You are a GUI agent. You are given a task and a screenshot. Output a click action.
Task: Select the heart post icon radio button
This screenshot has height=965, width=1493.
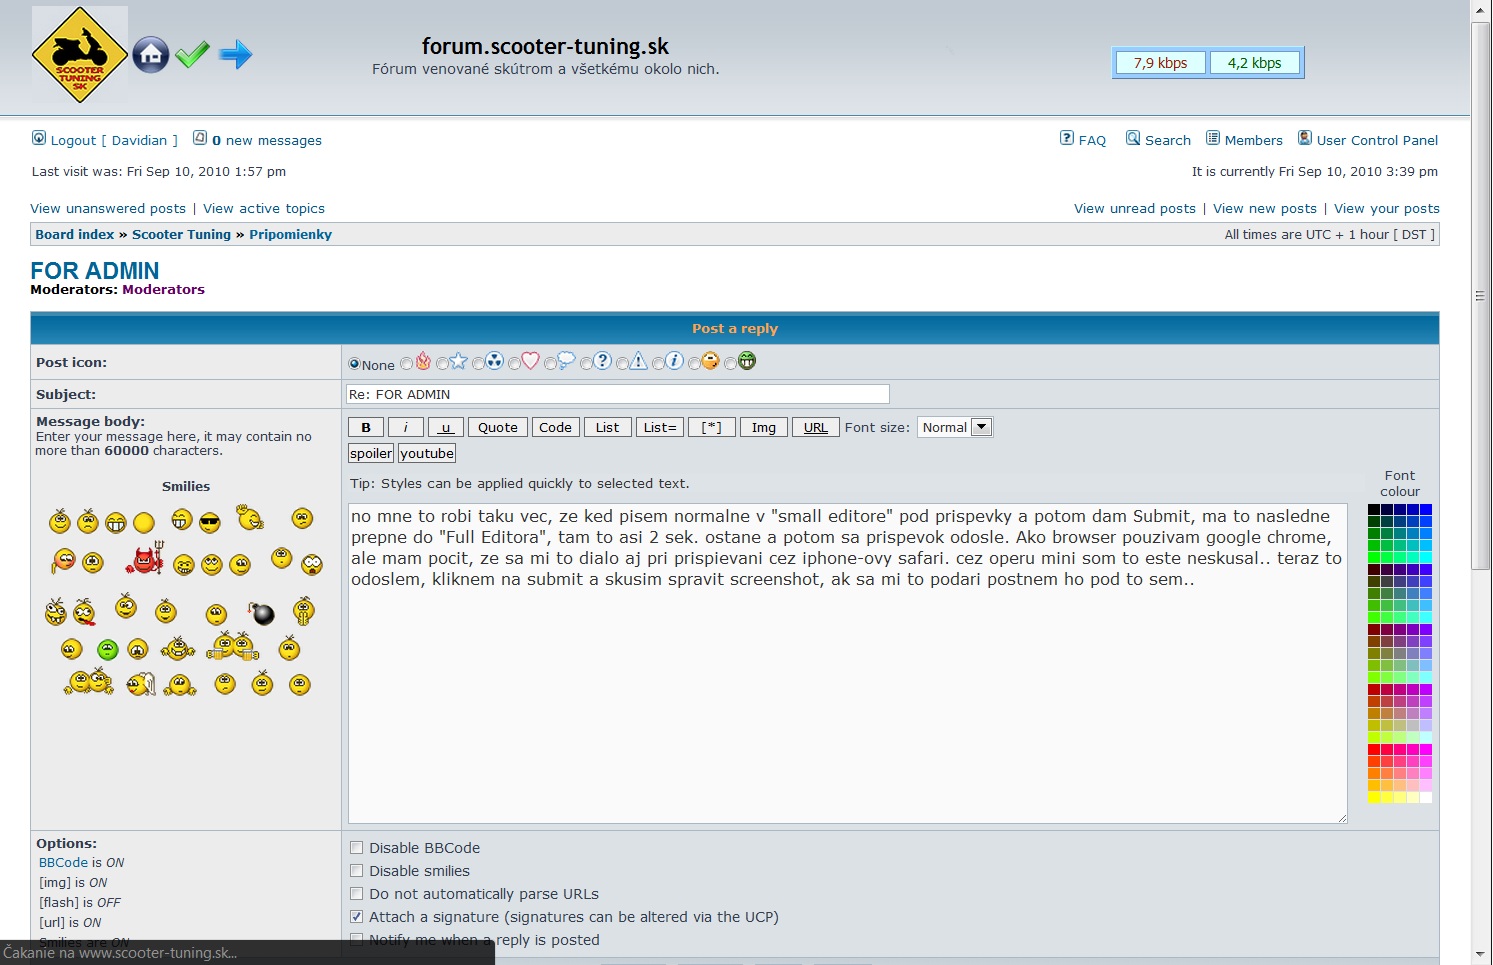(514, 364)
